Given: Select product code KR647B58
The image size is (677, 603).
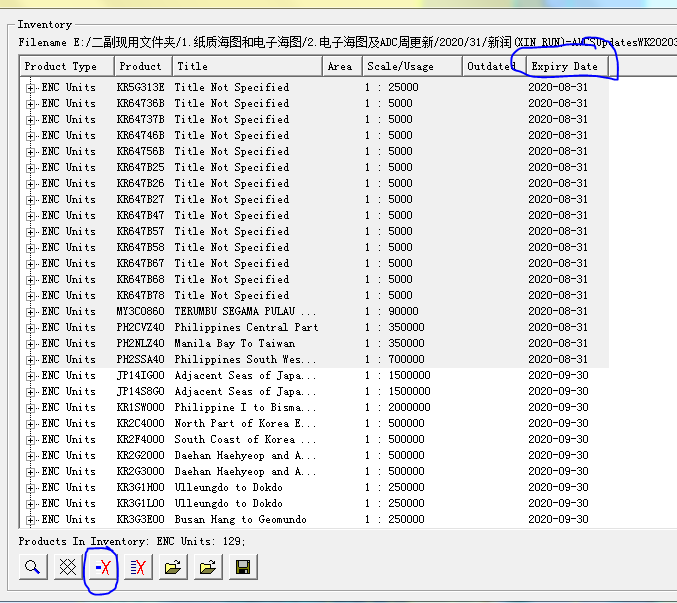Looking at the screenshot, I should 140,247.
